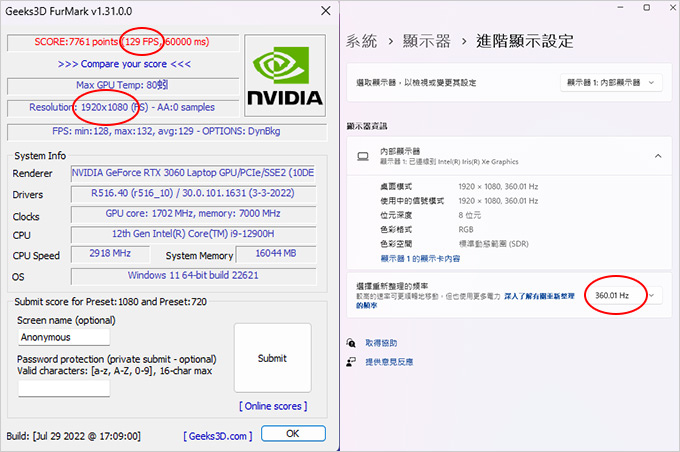Screen dimensions: 680x452
Task: Select the Resolution 1920x1080 field
Action: pyautogui.click(x=123, y=108)
